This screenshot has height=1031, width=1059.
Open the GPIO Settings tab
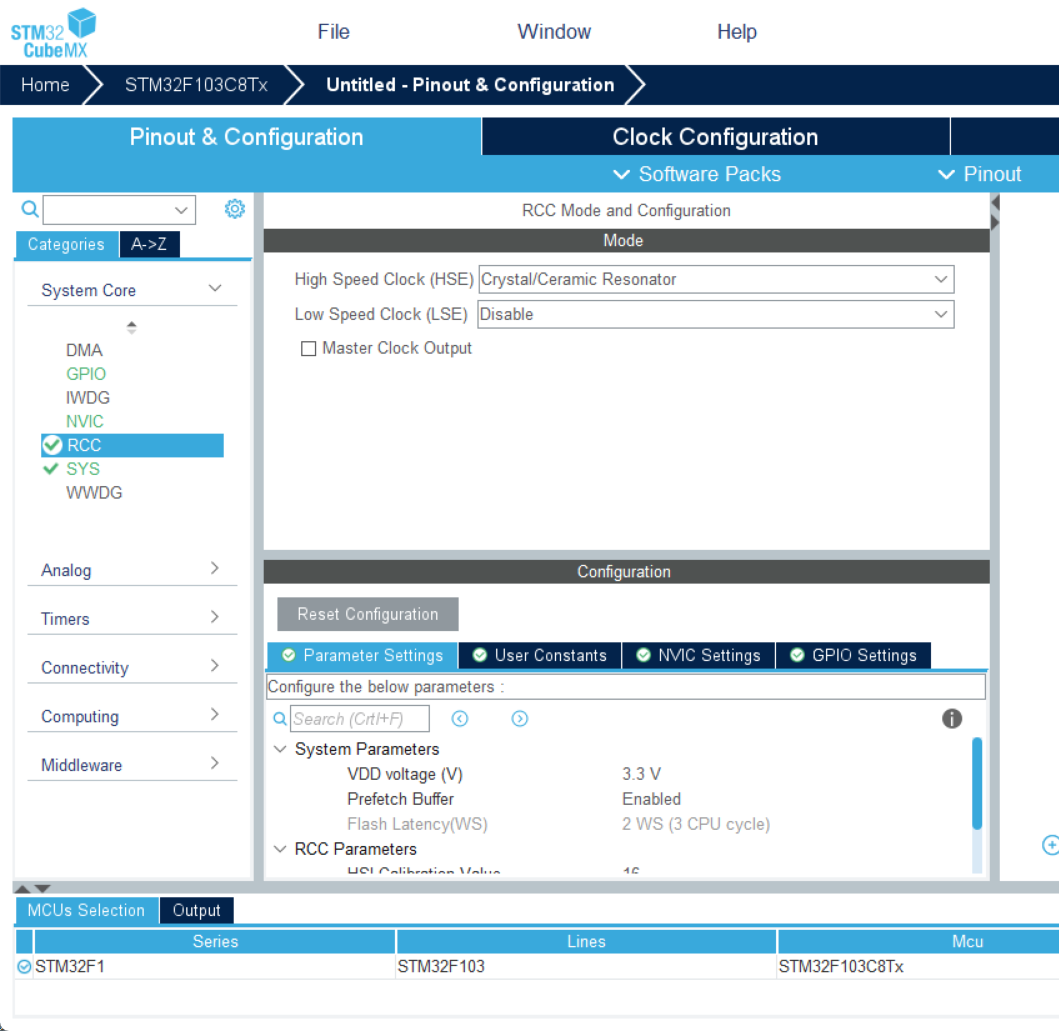pos(854,655)
